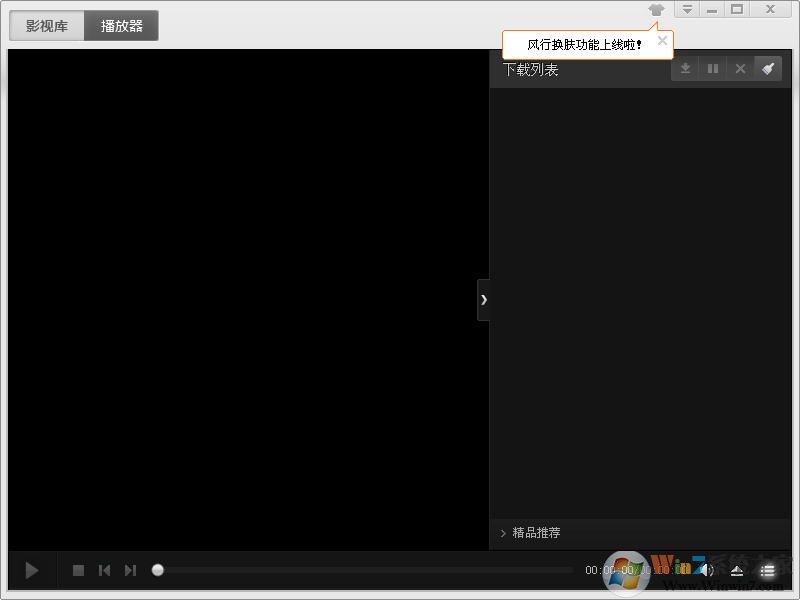Skip to the previous video
The height and width of the screenshot is (600, 800).
[x=104, y=570]
